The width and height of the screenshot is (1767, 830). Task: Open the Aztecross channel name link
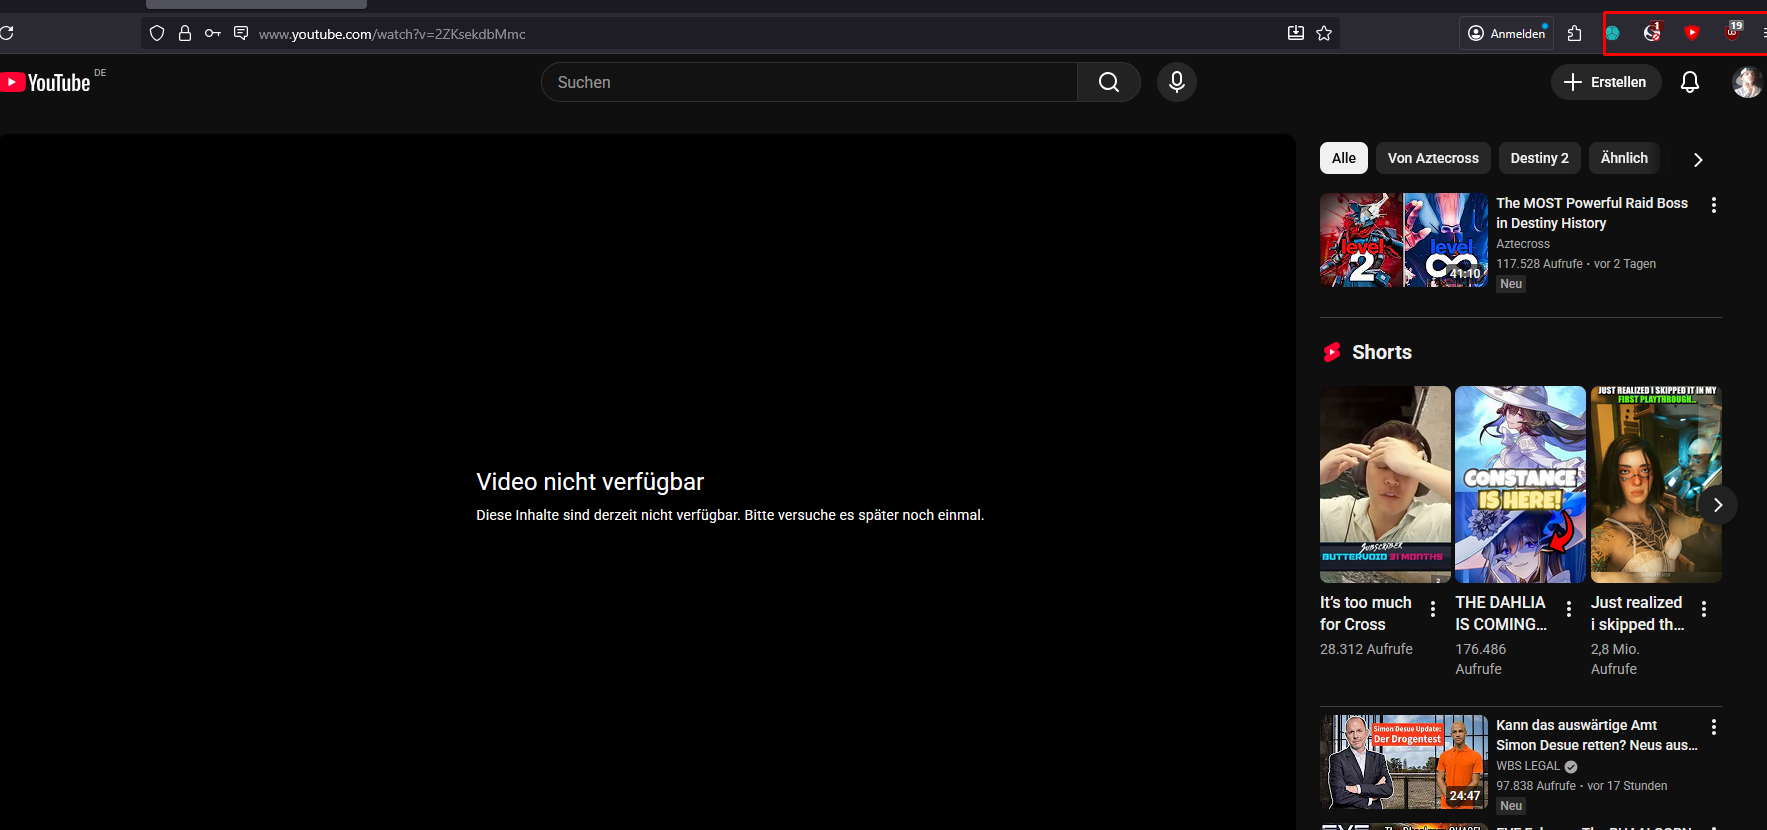[x=1522, y=244]
